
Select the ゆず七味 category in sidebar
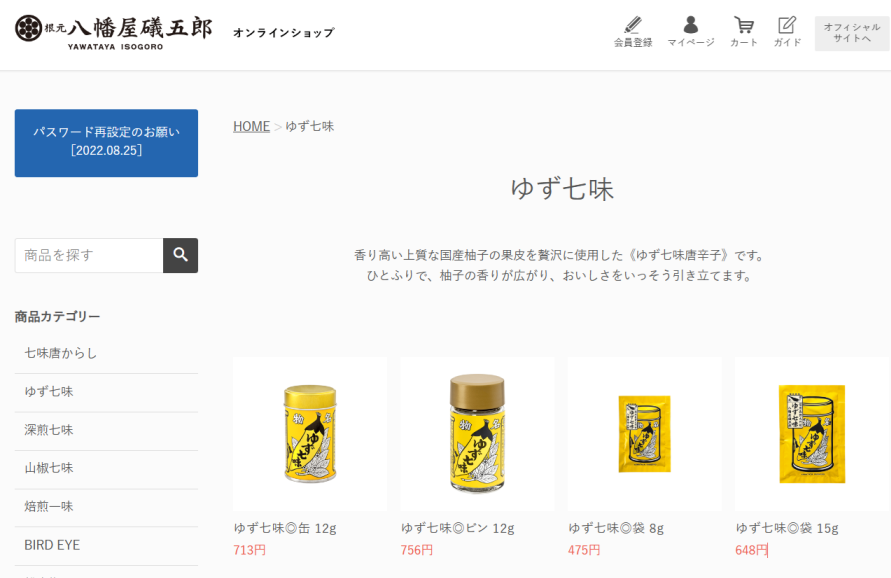106,392
